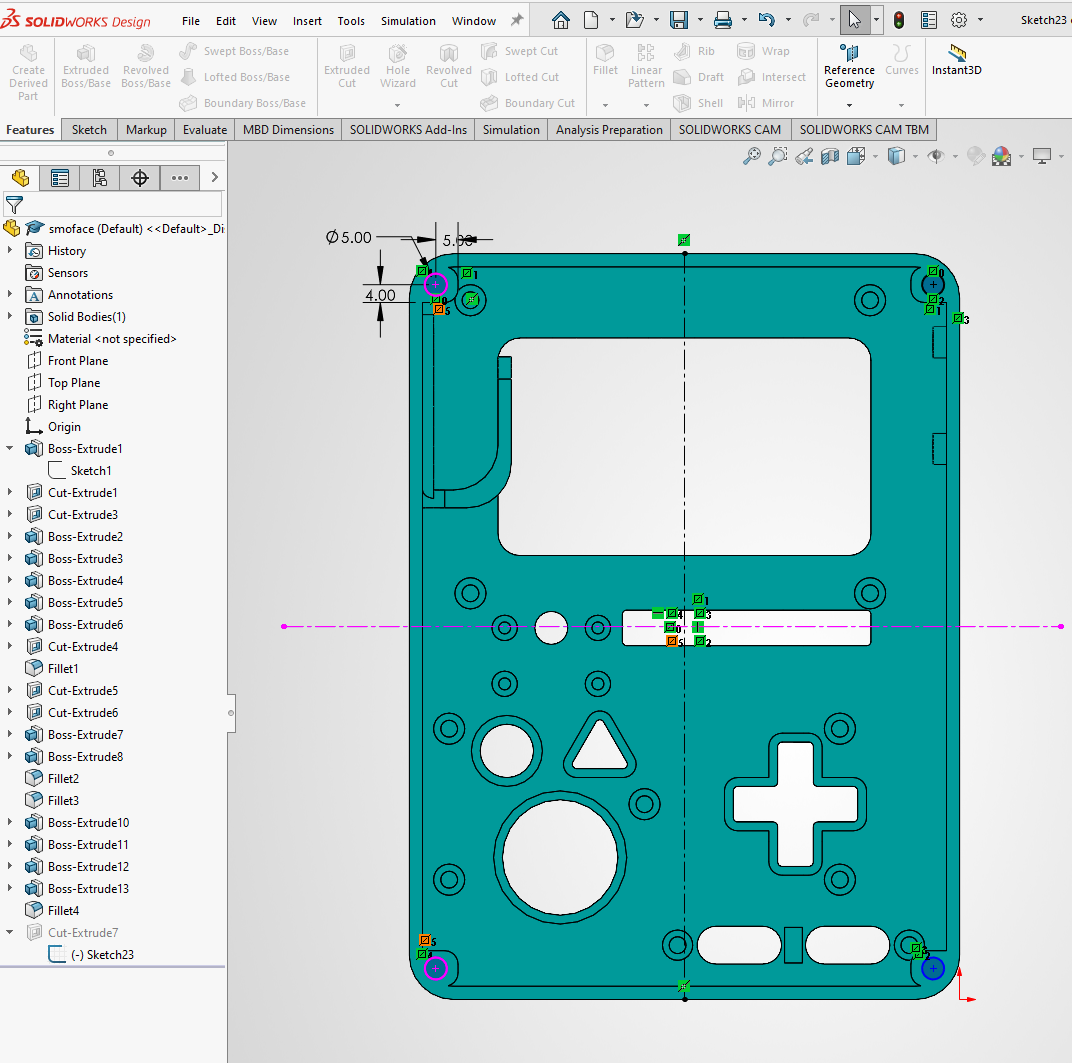Open the View Orientation cube icon
1072x1063 pixels.
point(856,157)
